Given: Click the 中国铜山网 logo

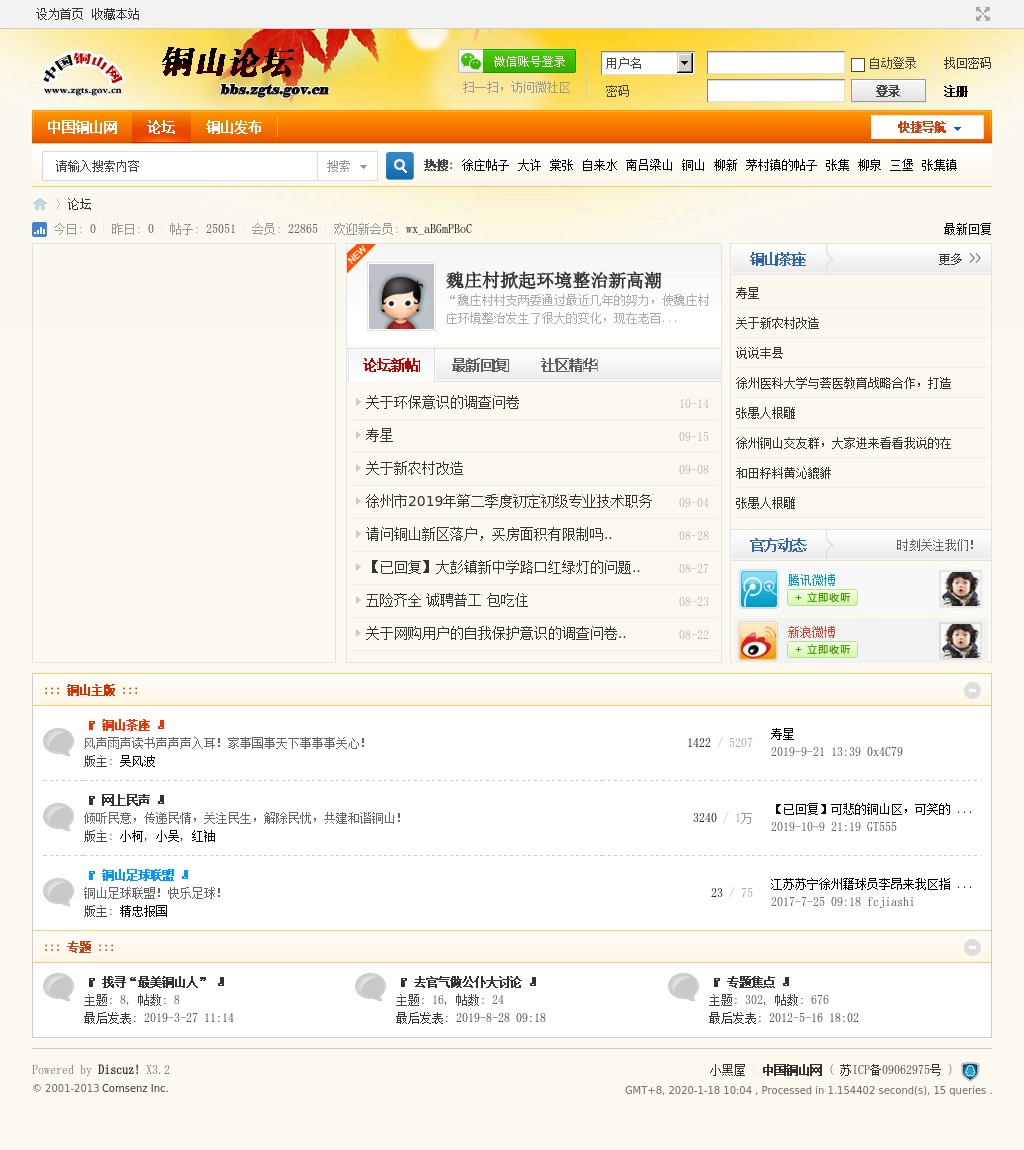Looking at the screenshot, I should tap(83, 73).
